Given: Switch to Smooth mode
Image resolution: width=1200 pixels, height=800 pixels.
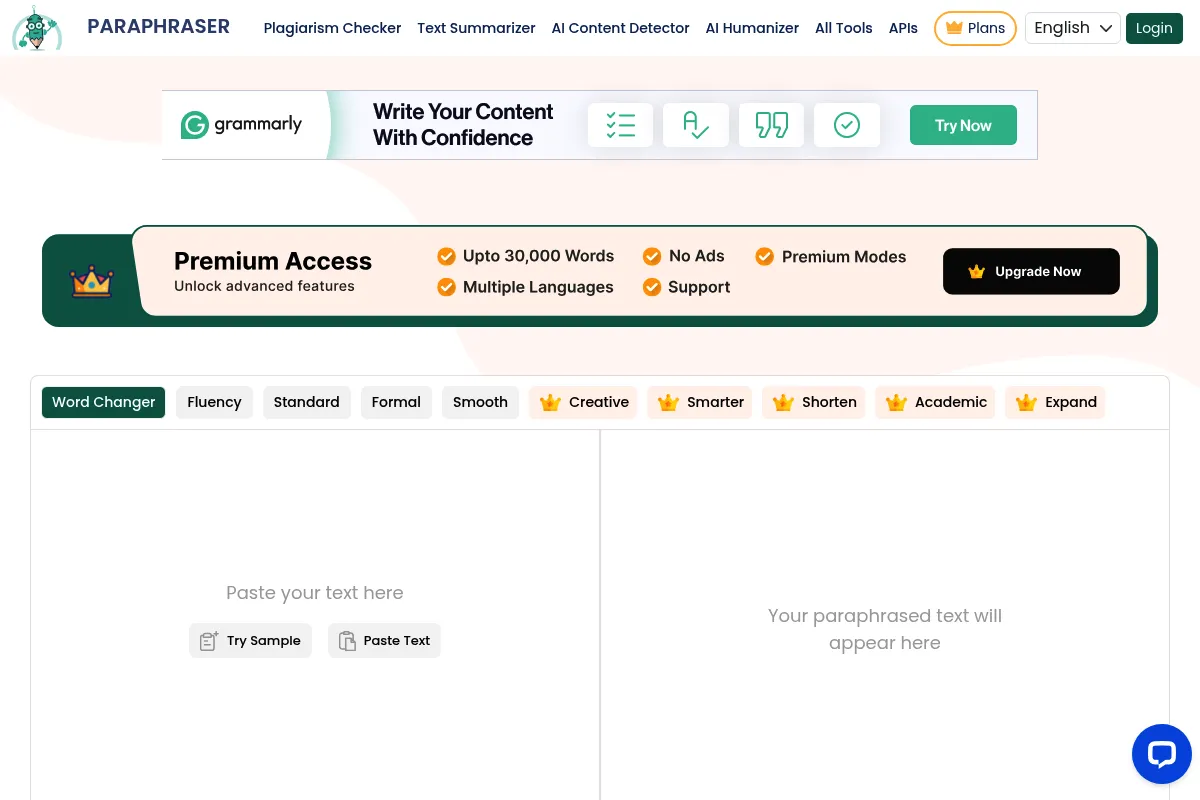Looking at the screenshot, I should pos(480,402).
